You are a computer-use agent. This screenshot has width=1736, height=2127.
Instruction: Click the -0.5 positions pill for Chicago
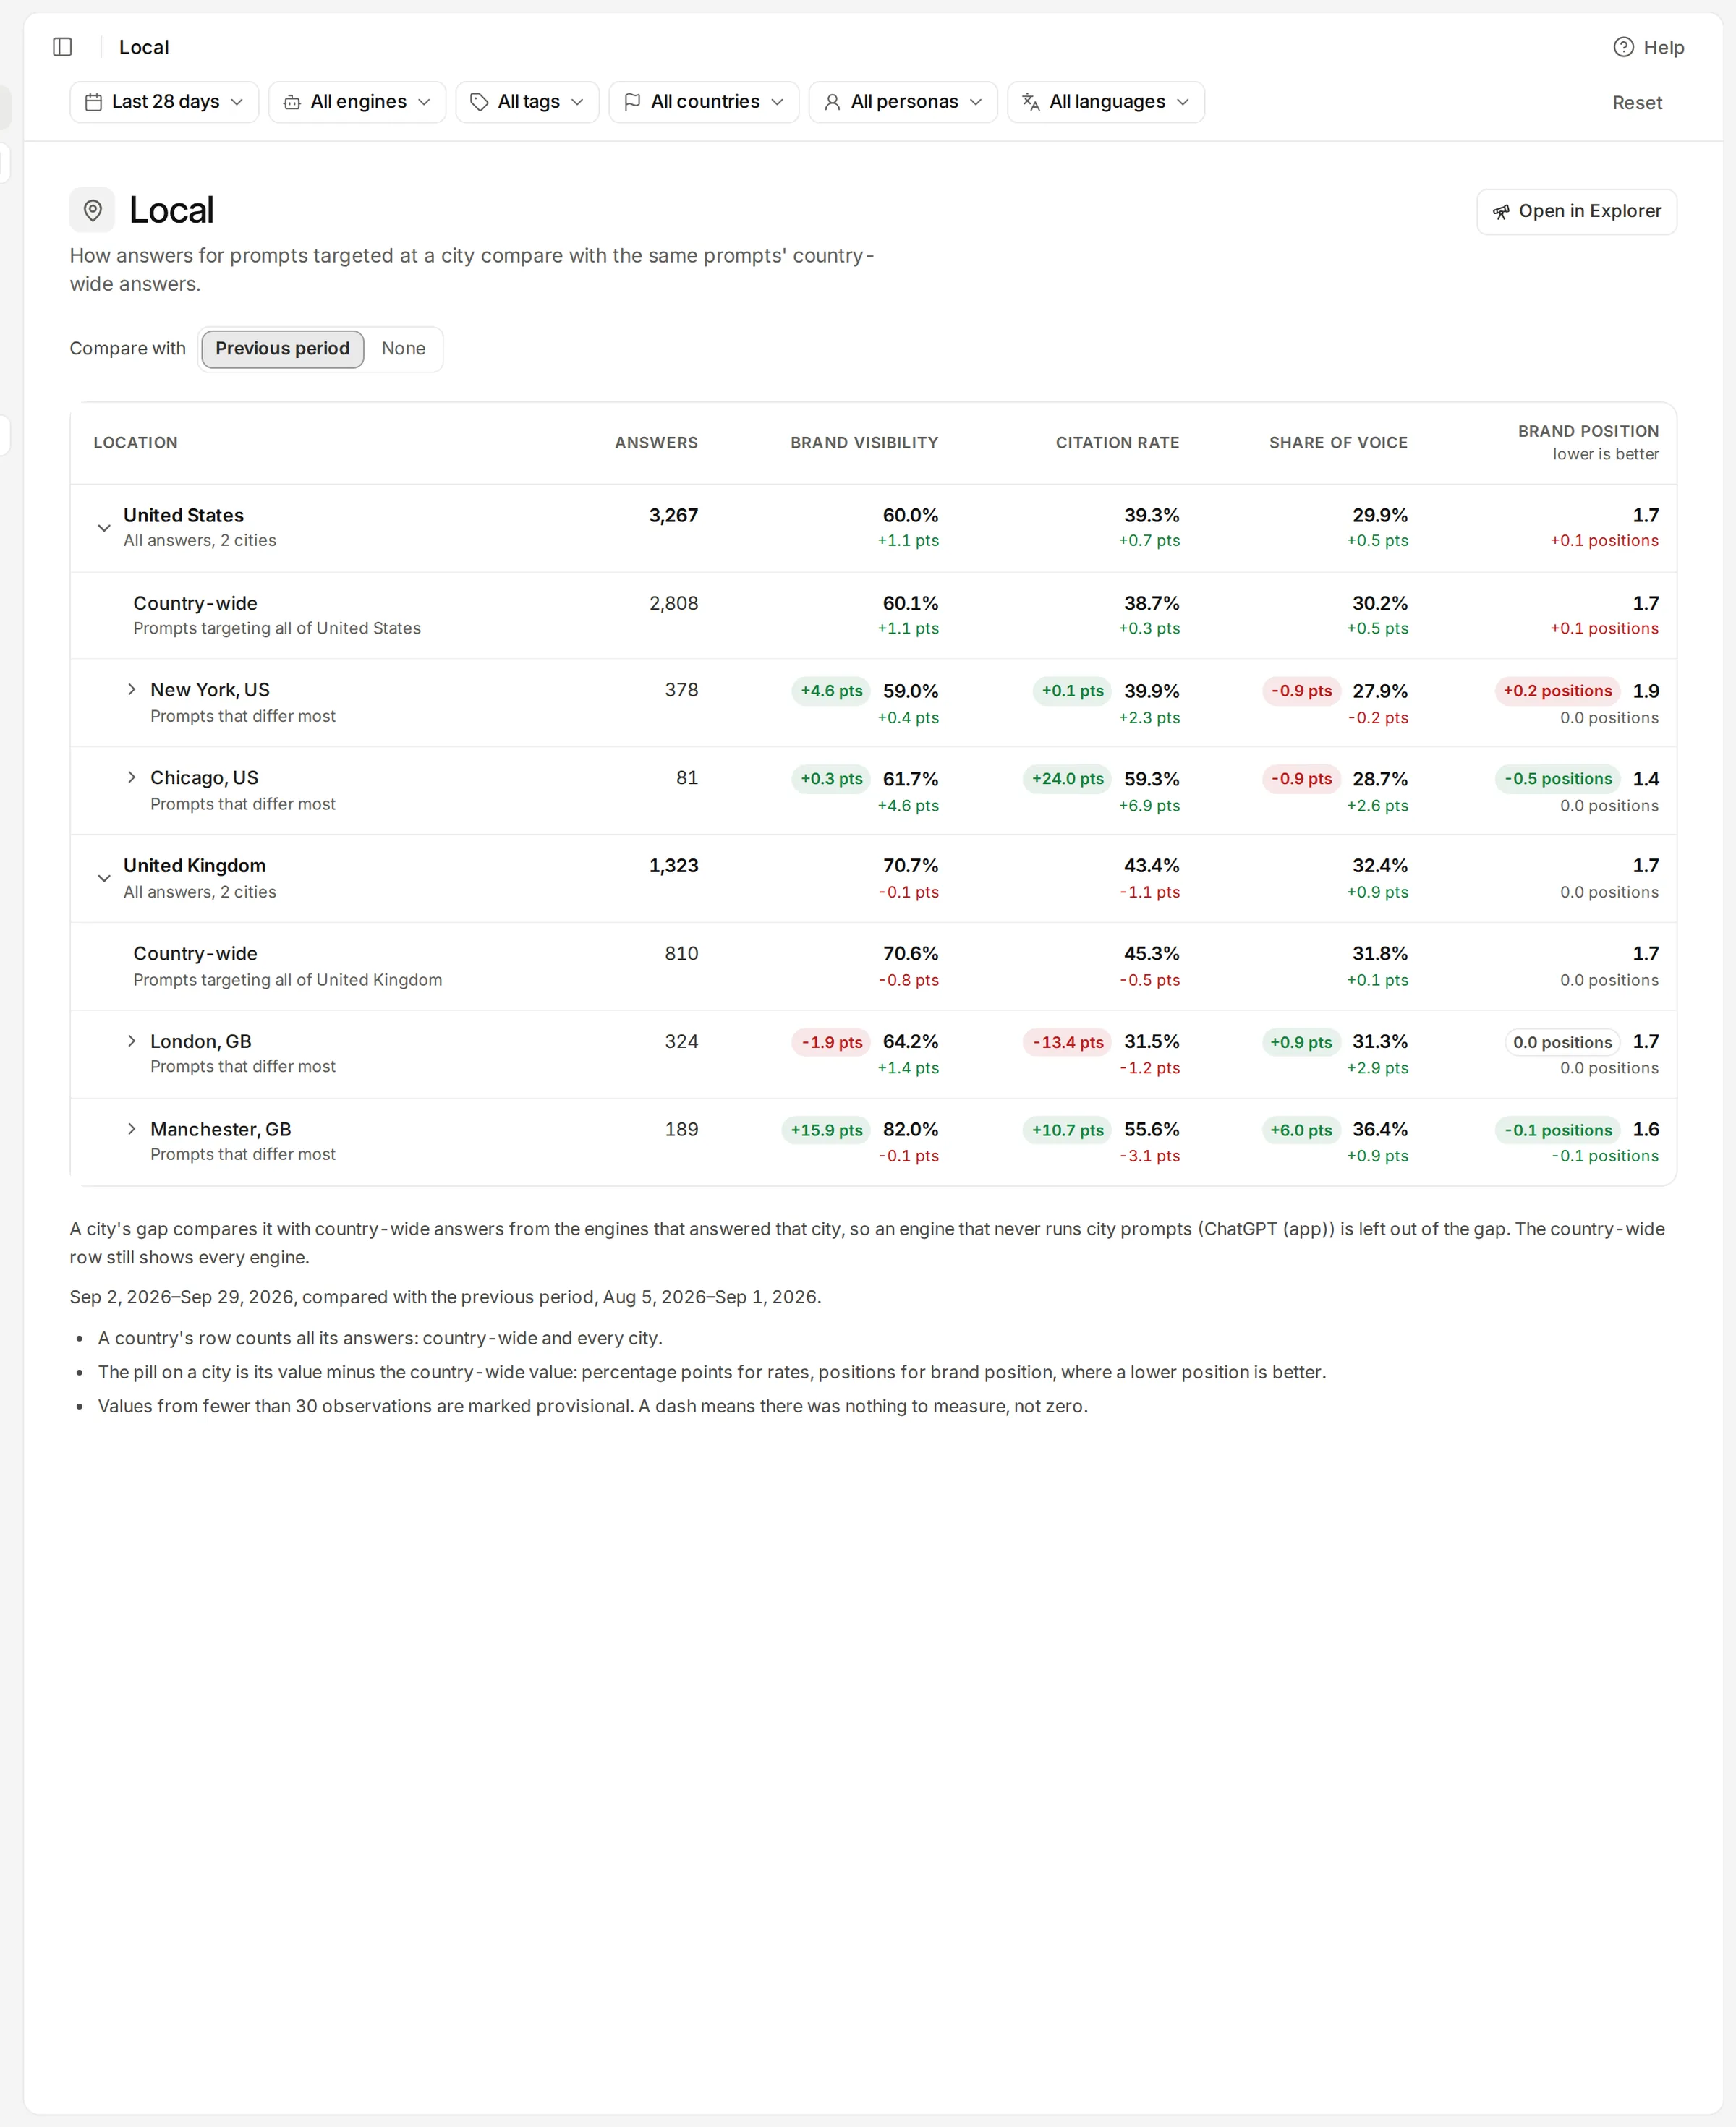[1558, 779]
